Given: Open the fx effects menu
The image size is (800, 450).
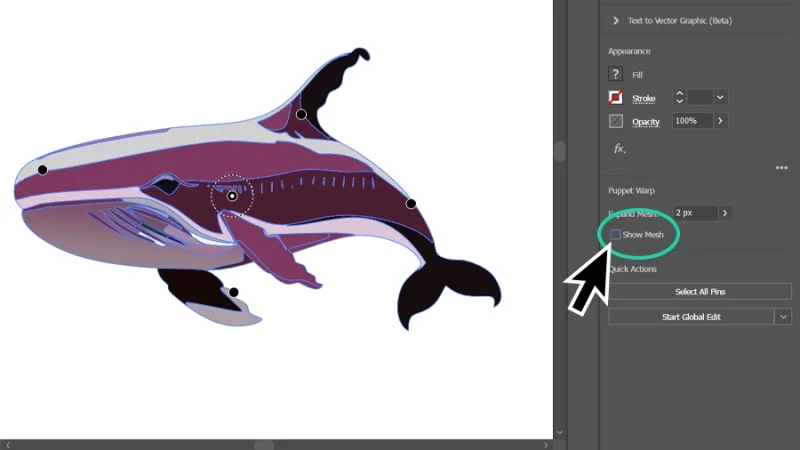Looking at the screenshot, I should (619, 148).
